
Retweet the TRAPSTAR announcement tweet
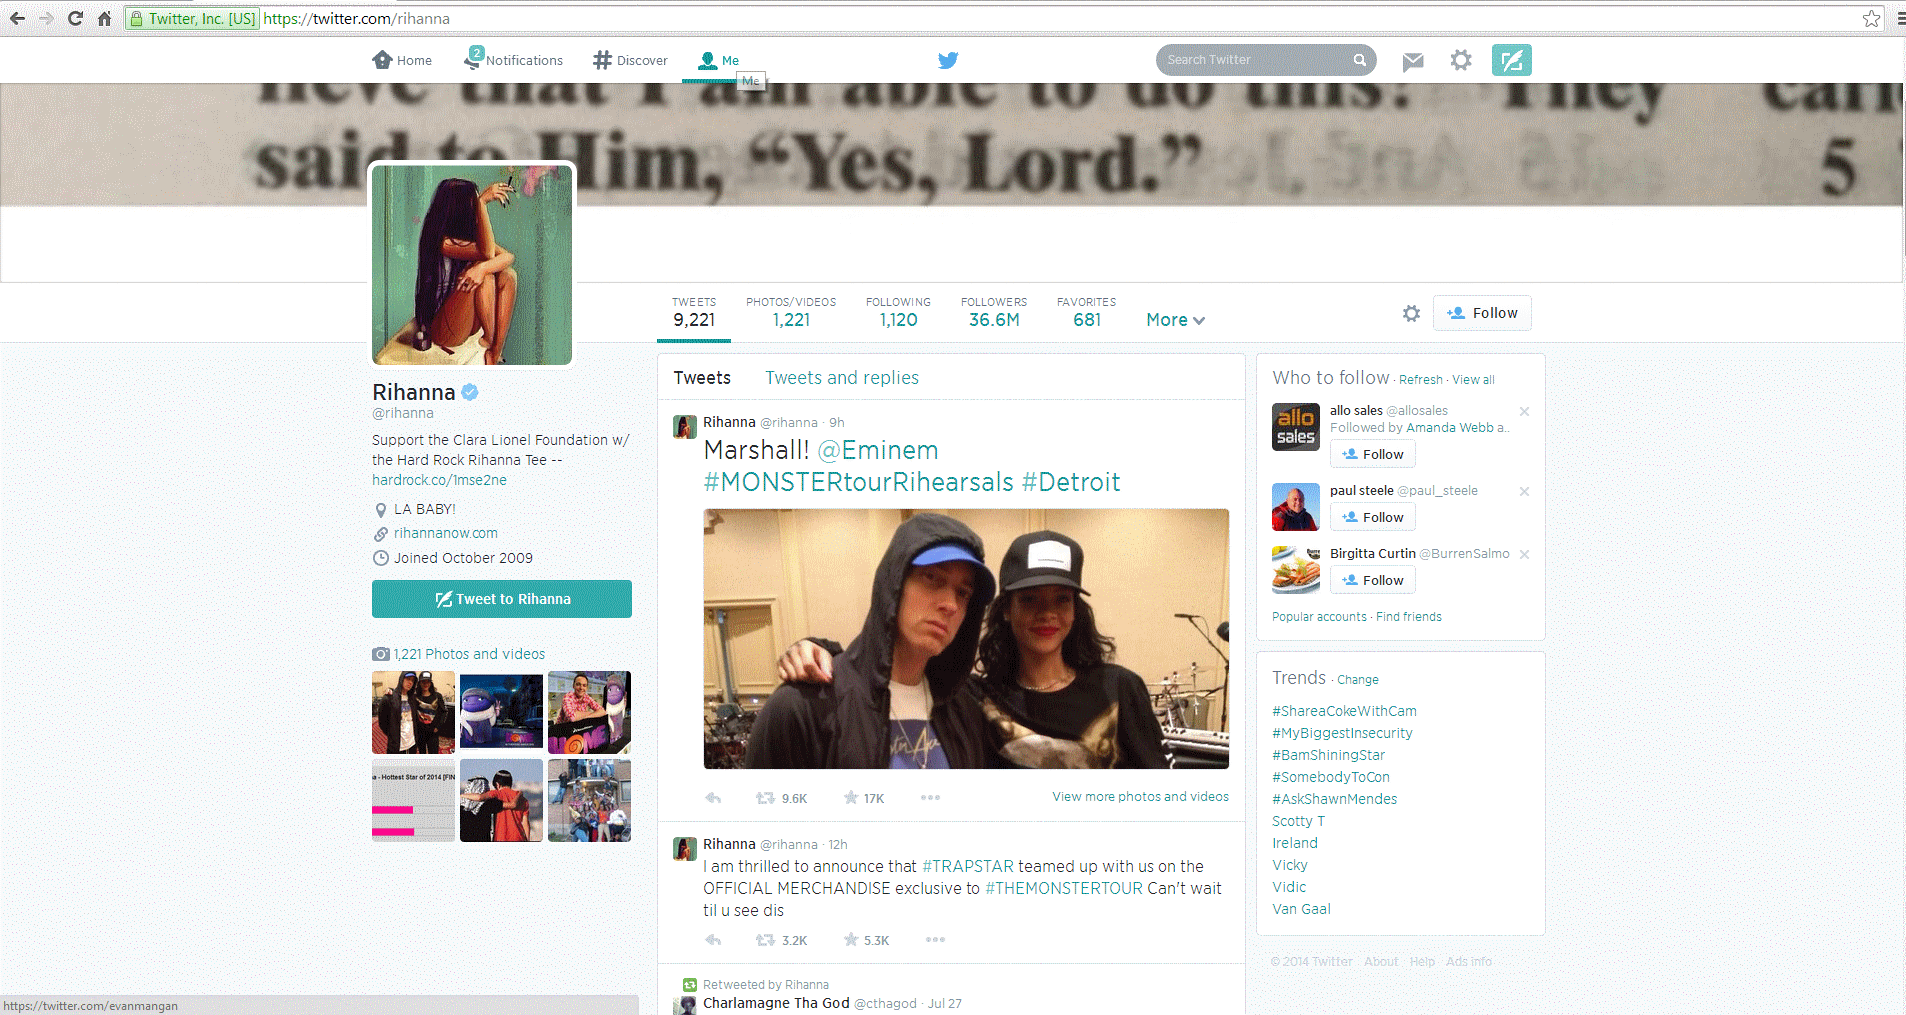coord(766,940)
